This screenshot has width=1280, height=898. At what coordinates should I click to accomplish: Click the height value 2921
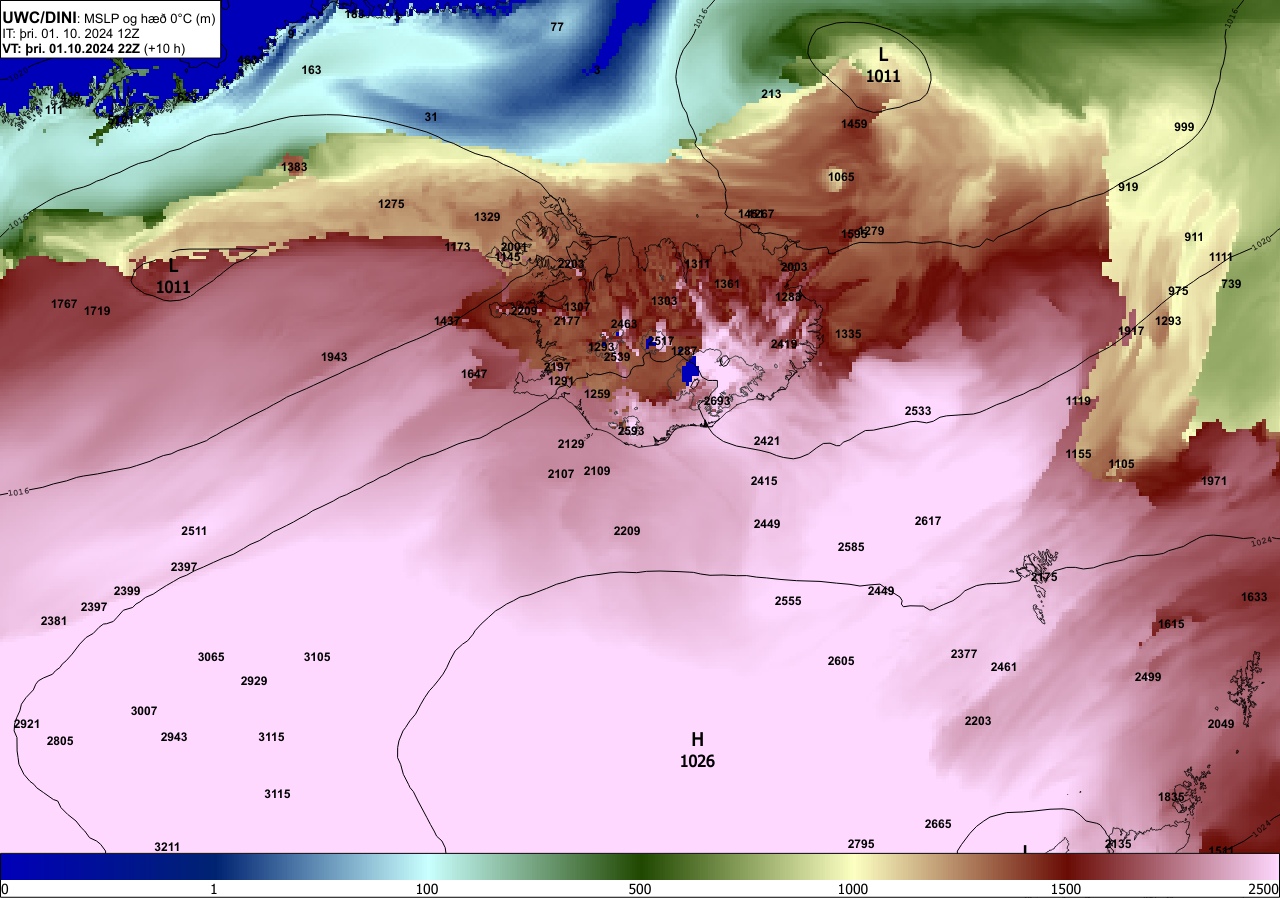pyautogui.click(x=27, y=724)
